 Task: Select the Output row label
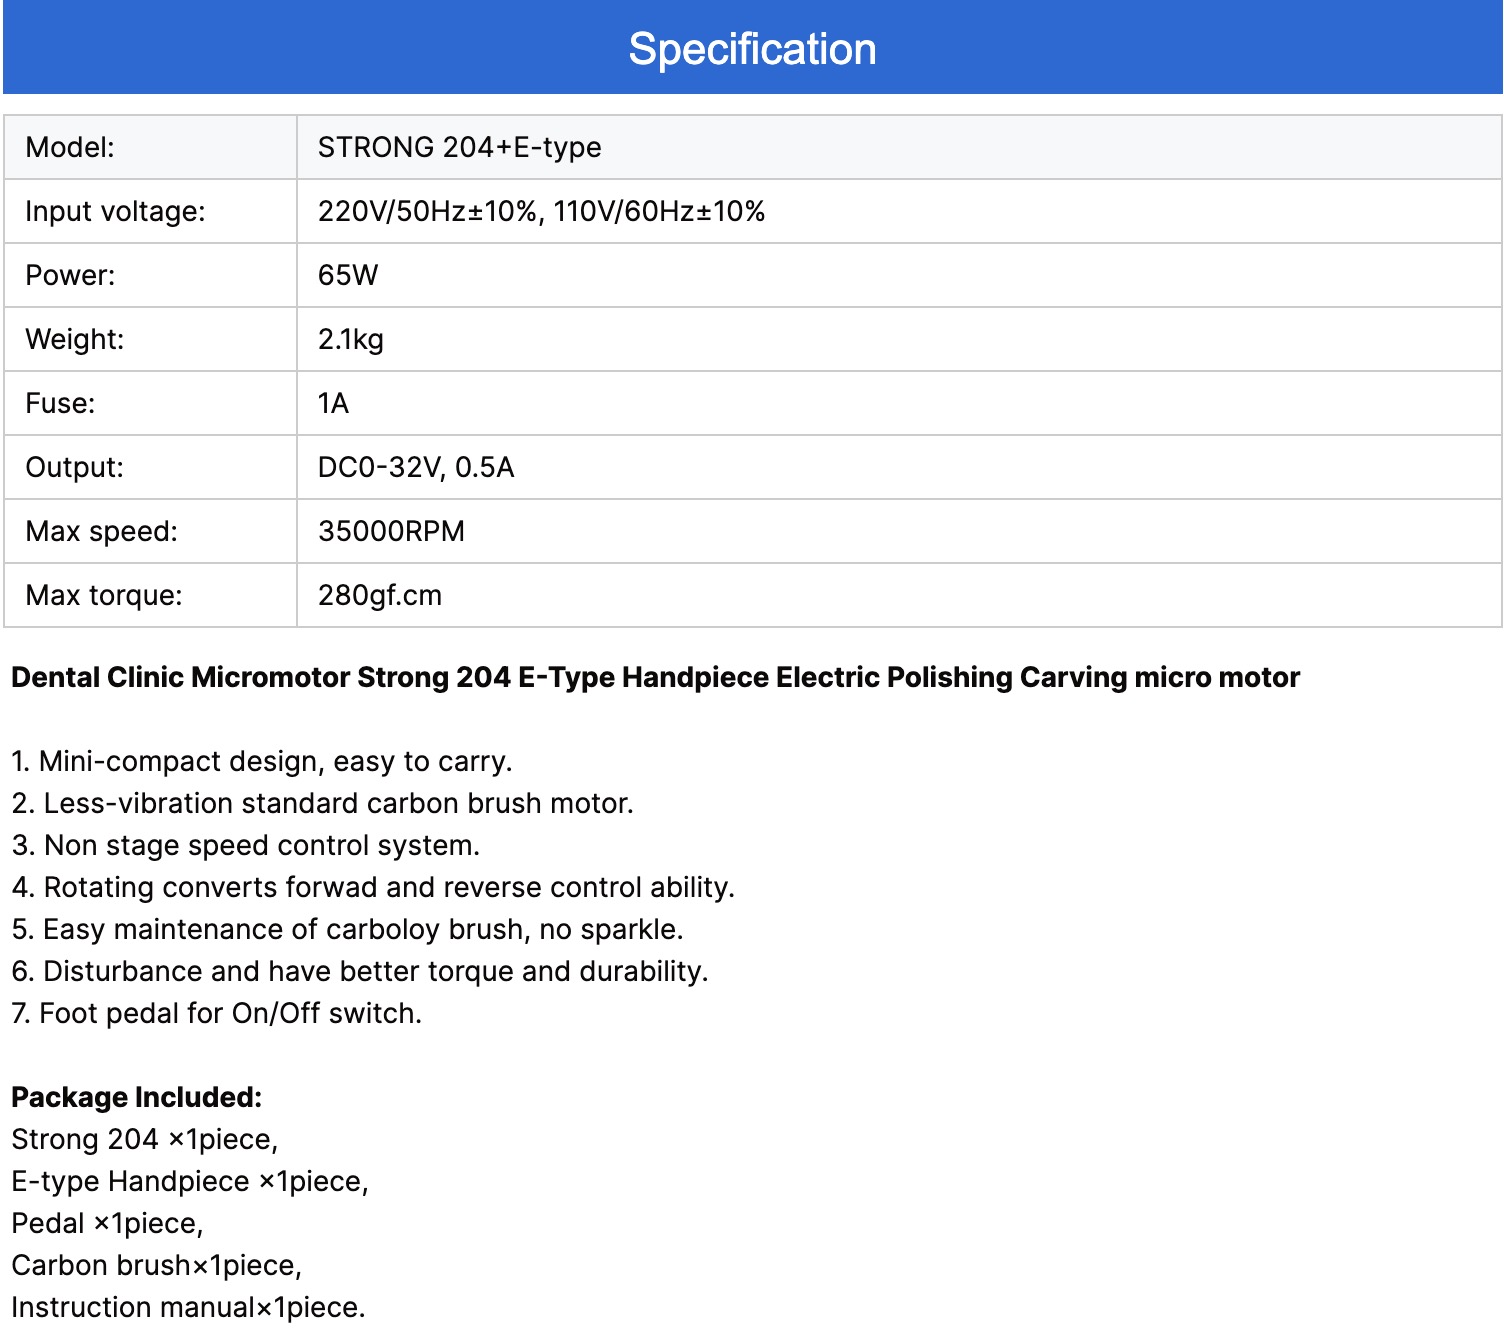75,467
